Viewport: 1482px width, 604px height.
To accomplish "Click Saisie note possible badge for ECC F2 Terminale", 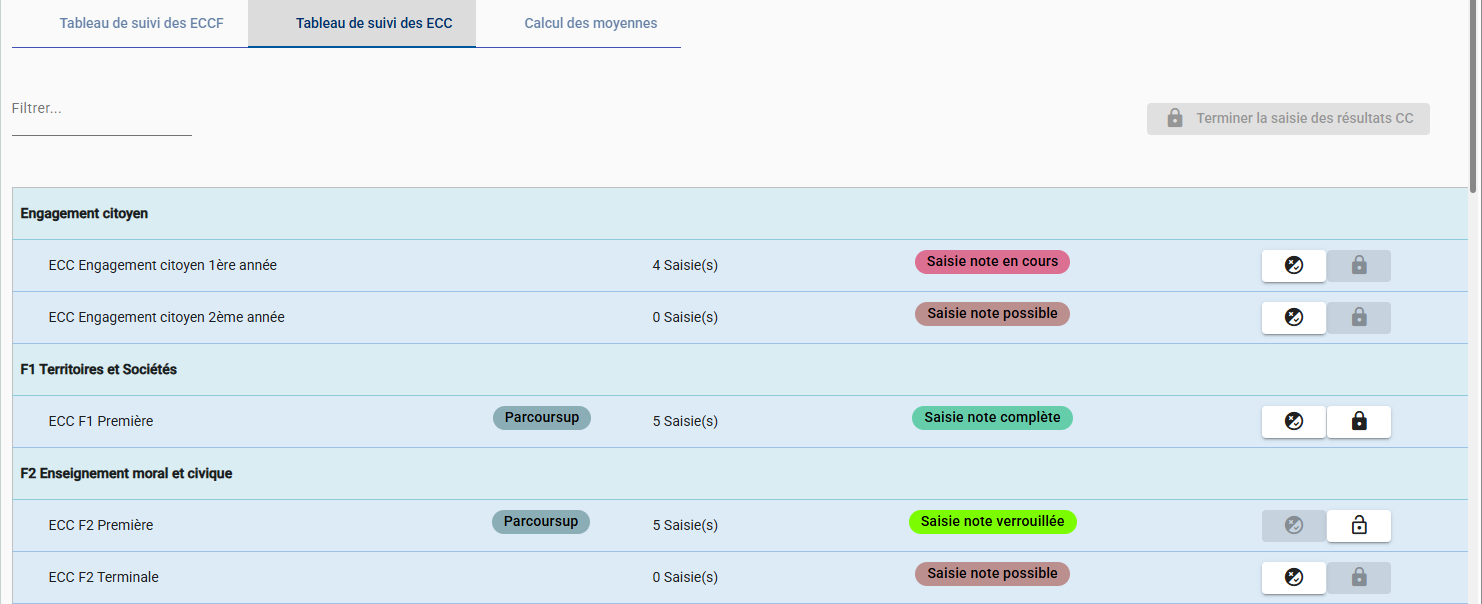I will click(x=992, y=574).
